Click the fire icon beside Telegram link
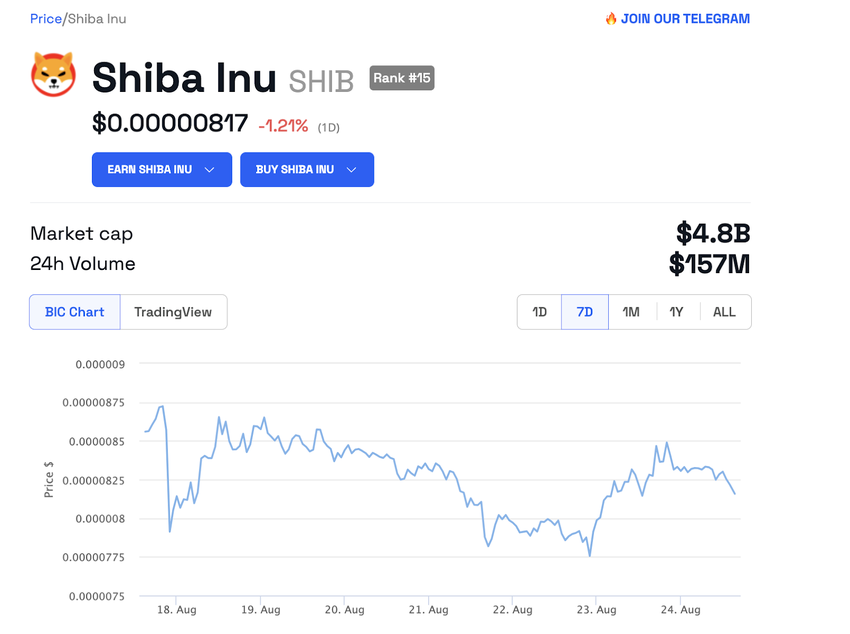This screenshot has width=850, height=634. [x=611, y=19]
